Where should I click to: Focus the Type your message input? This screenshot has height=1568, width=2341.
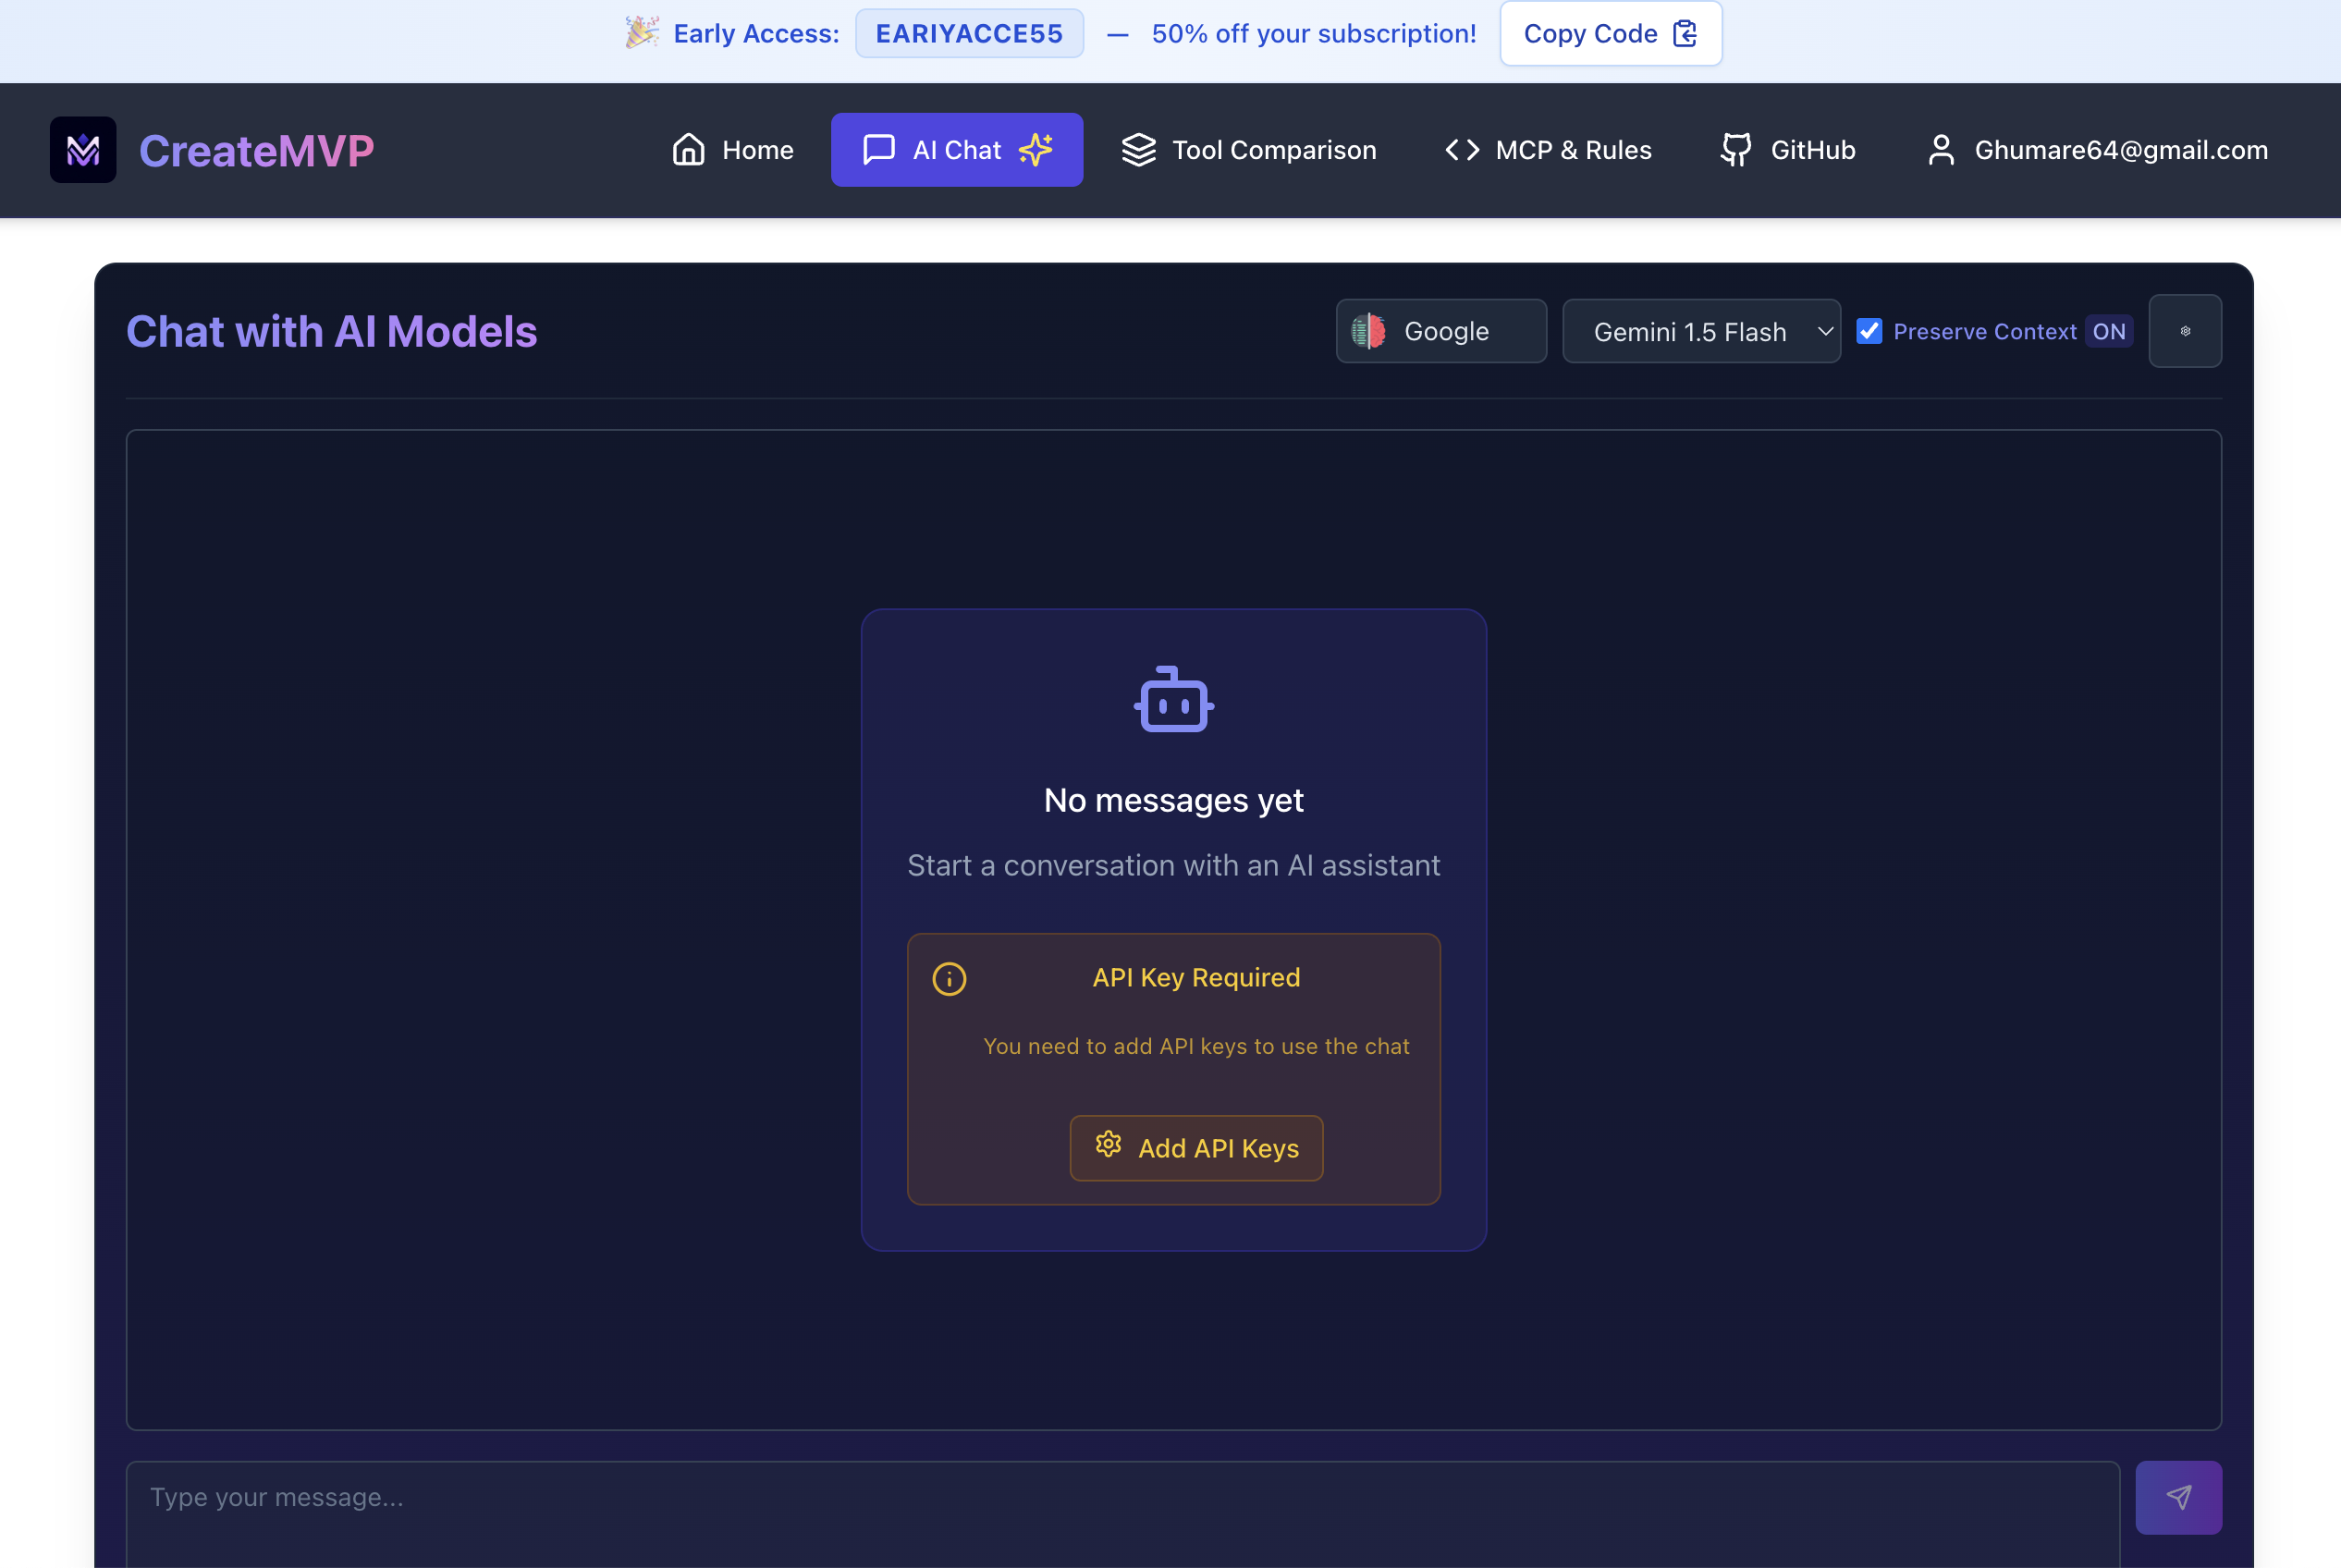point(1122,1497)
